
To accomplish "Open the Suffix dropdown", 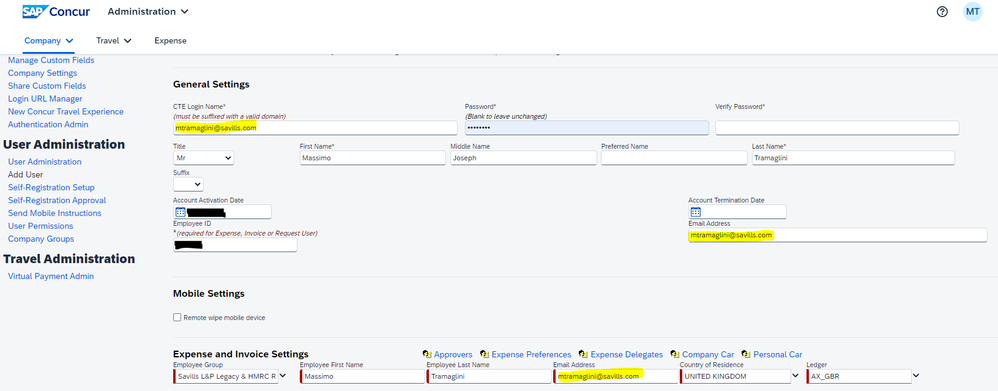I will (x=188, y=184).
